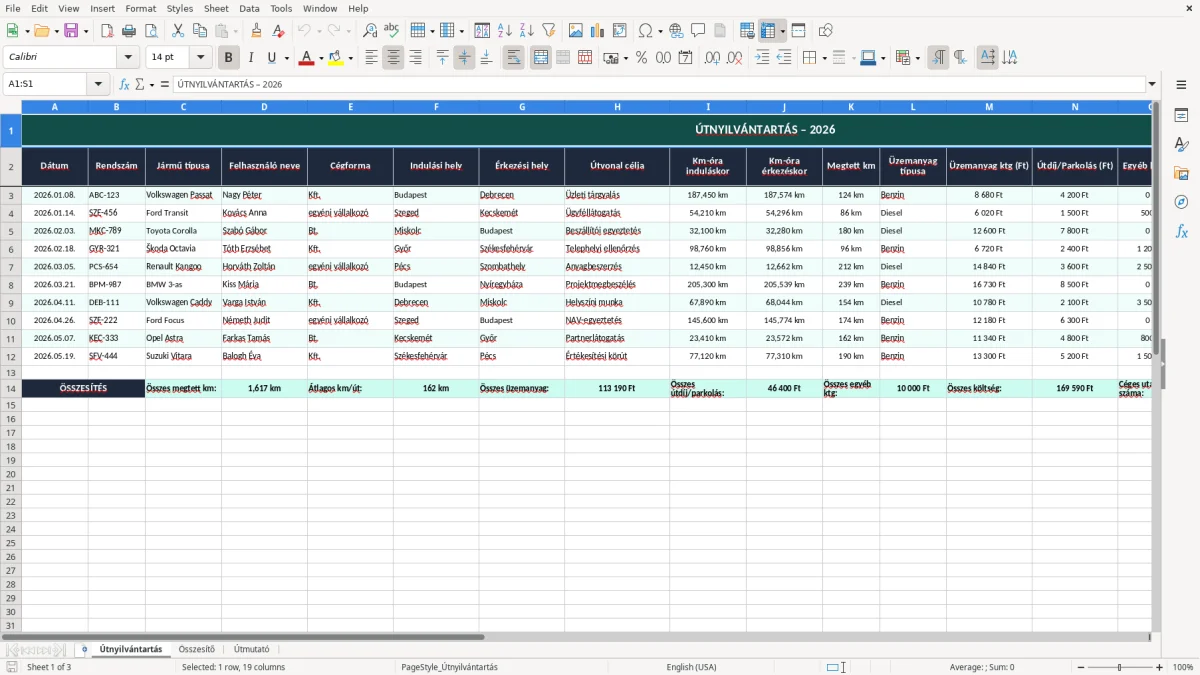Expand the font color dropdown arrow
Image resolution: width=1200 pixels, height=675 pixels.
320,58
